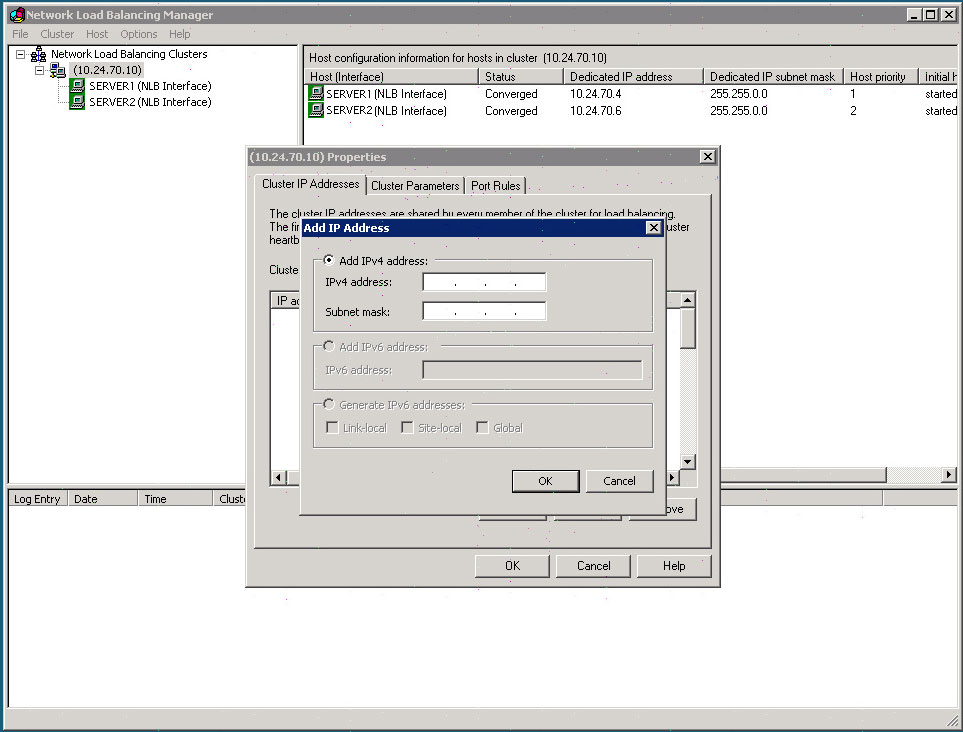The width and height of the screenshot is (963, 732).
Task: Click the Log Entry column header
Action: coord(37,499)
